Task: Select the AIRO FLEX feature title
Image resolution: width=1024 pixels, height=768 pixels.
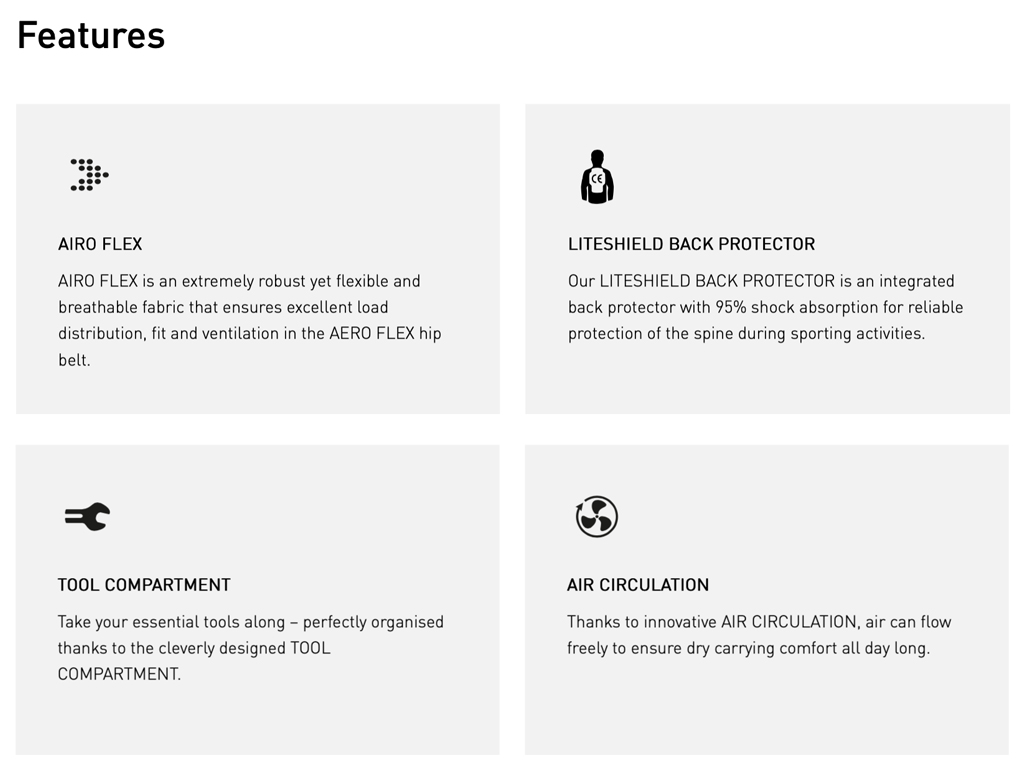Action: coord(100,244)
